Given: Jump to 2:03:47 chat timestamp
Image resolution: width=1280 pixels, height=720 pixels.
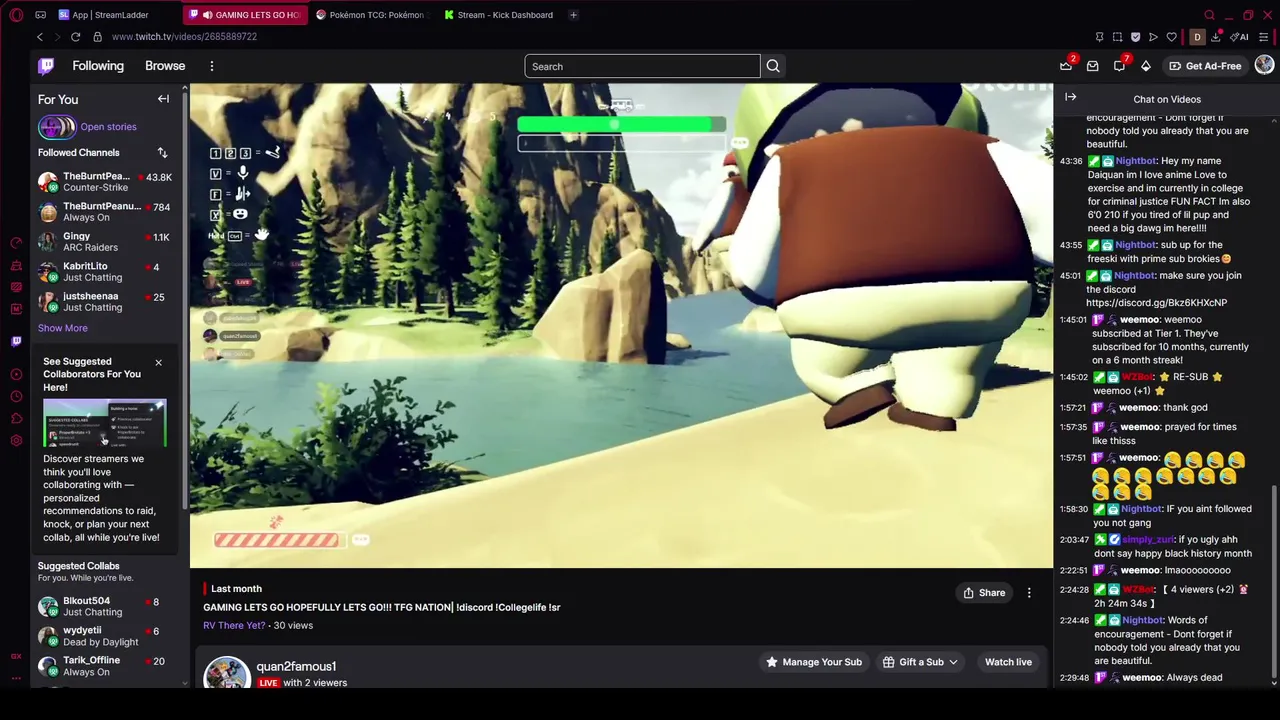Looking at the screenshot, I should coord(1073,540).
